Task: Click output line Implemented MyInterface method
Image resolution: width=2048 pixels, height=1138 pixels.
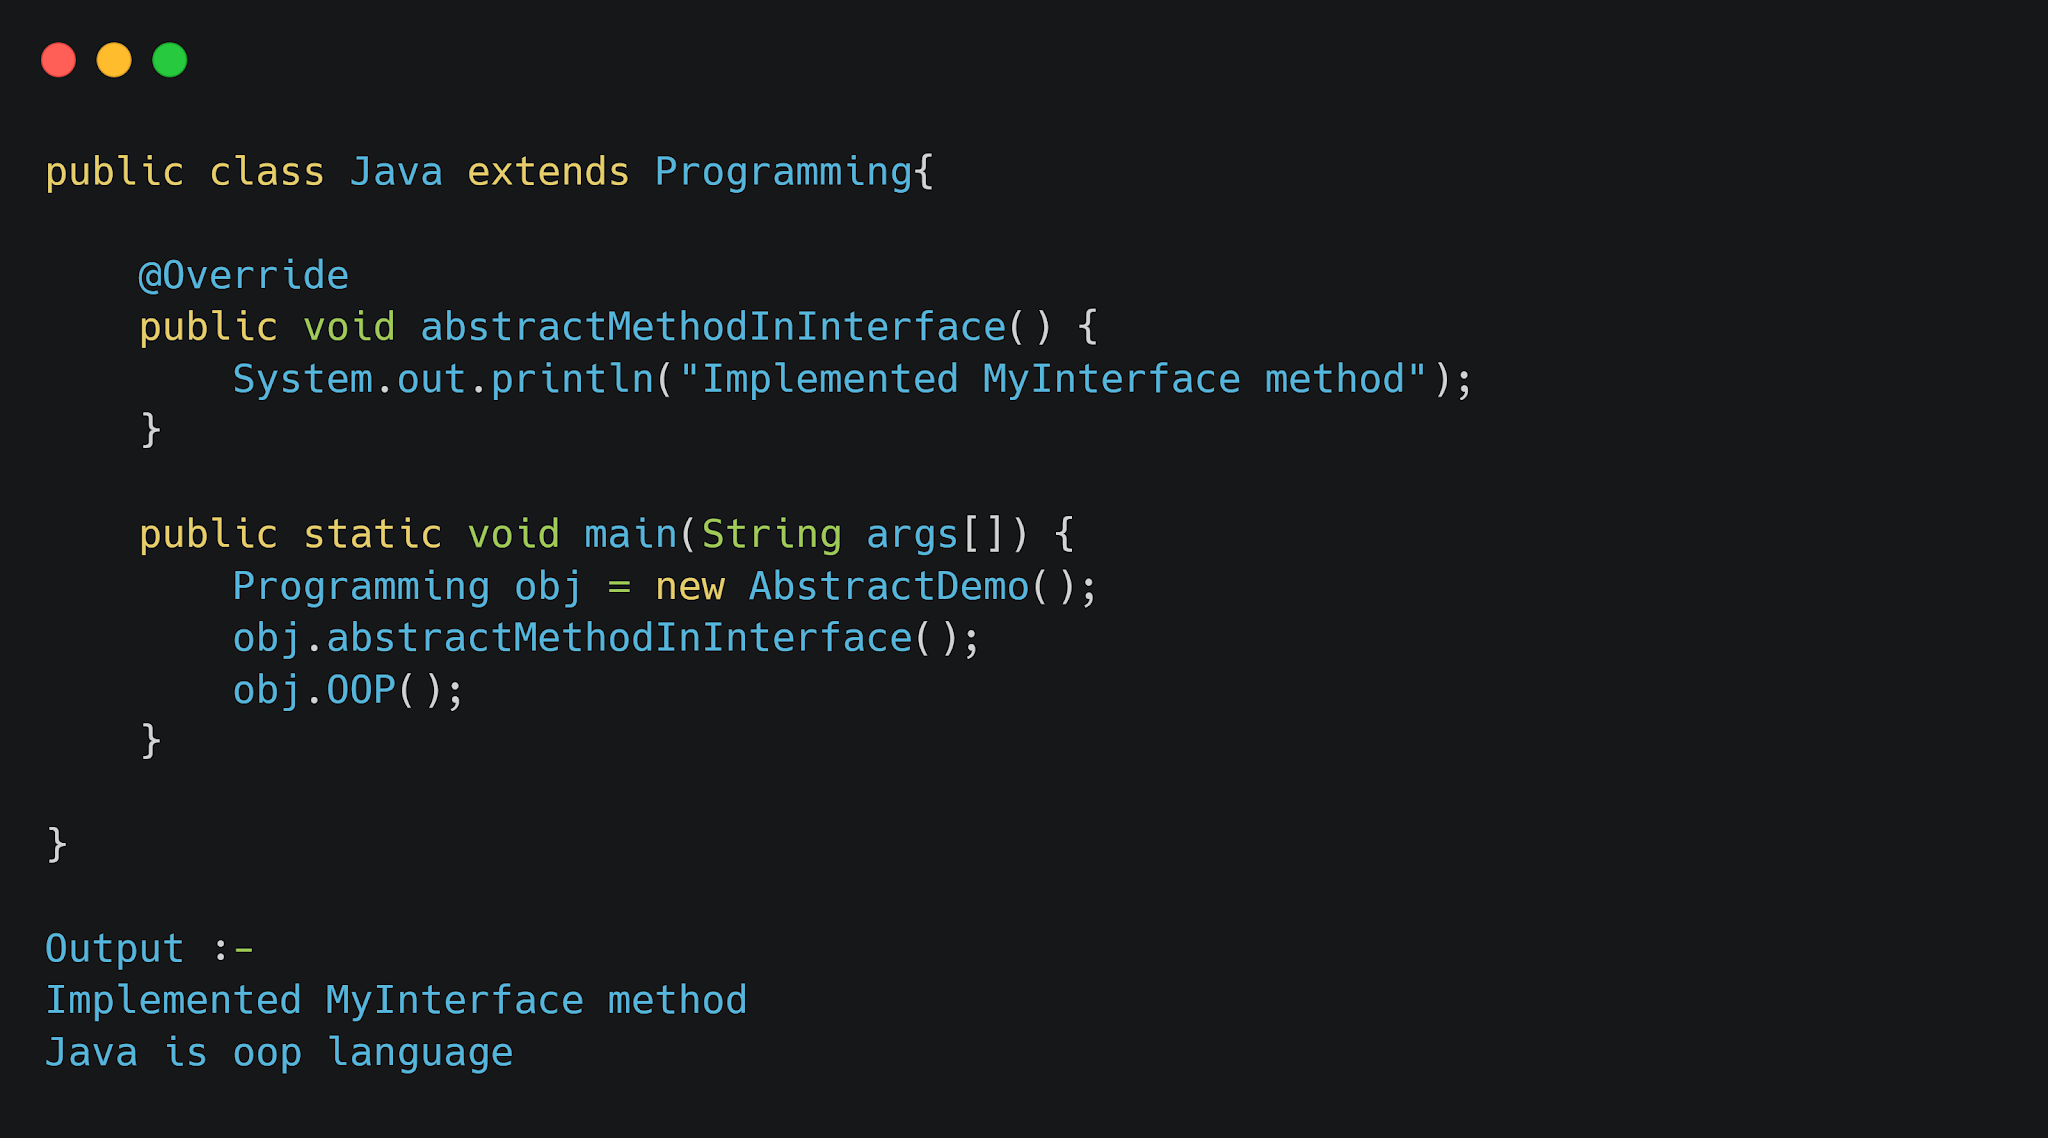Action: tap(396, 1000)
